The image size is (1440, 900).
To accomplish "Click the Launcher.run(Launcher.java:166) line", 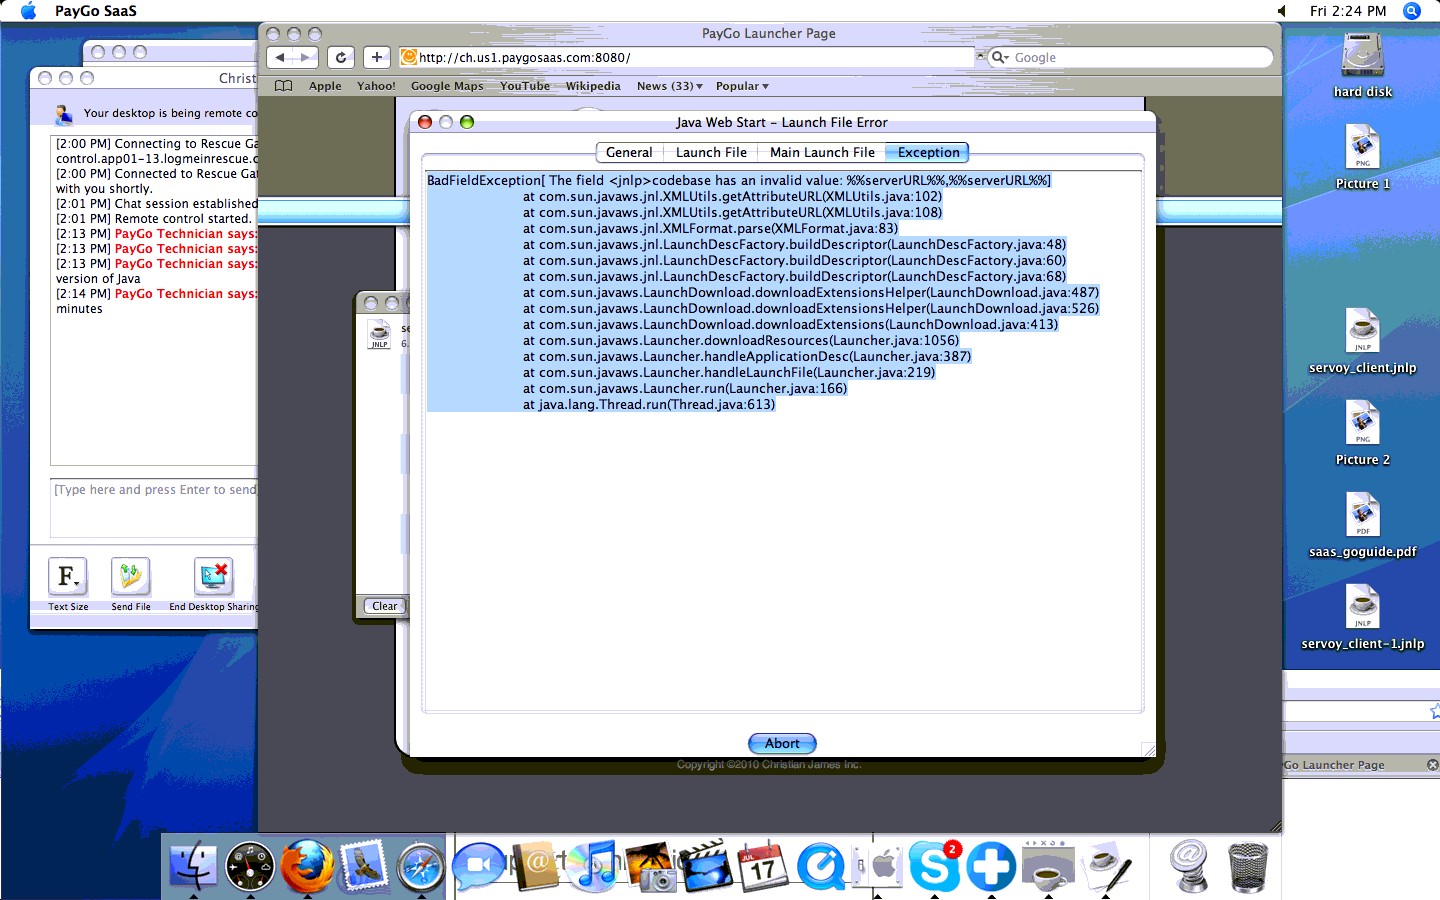I will point(685,388).
